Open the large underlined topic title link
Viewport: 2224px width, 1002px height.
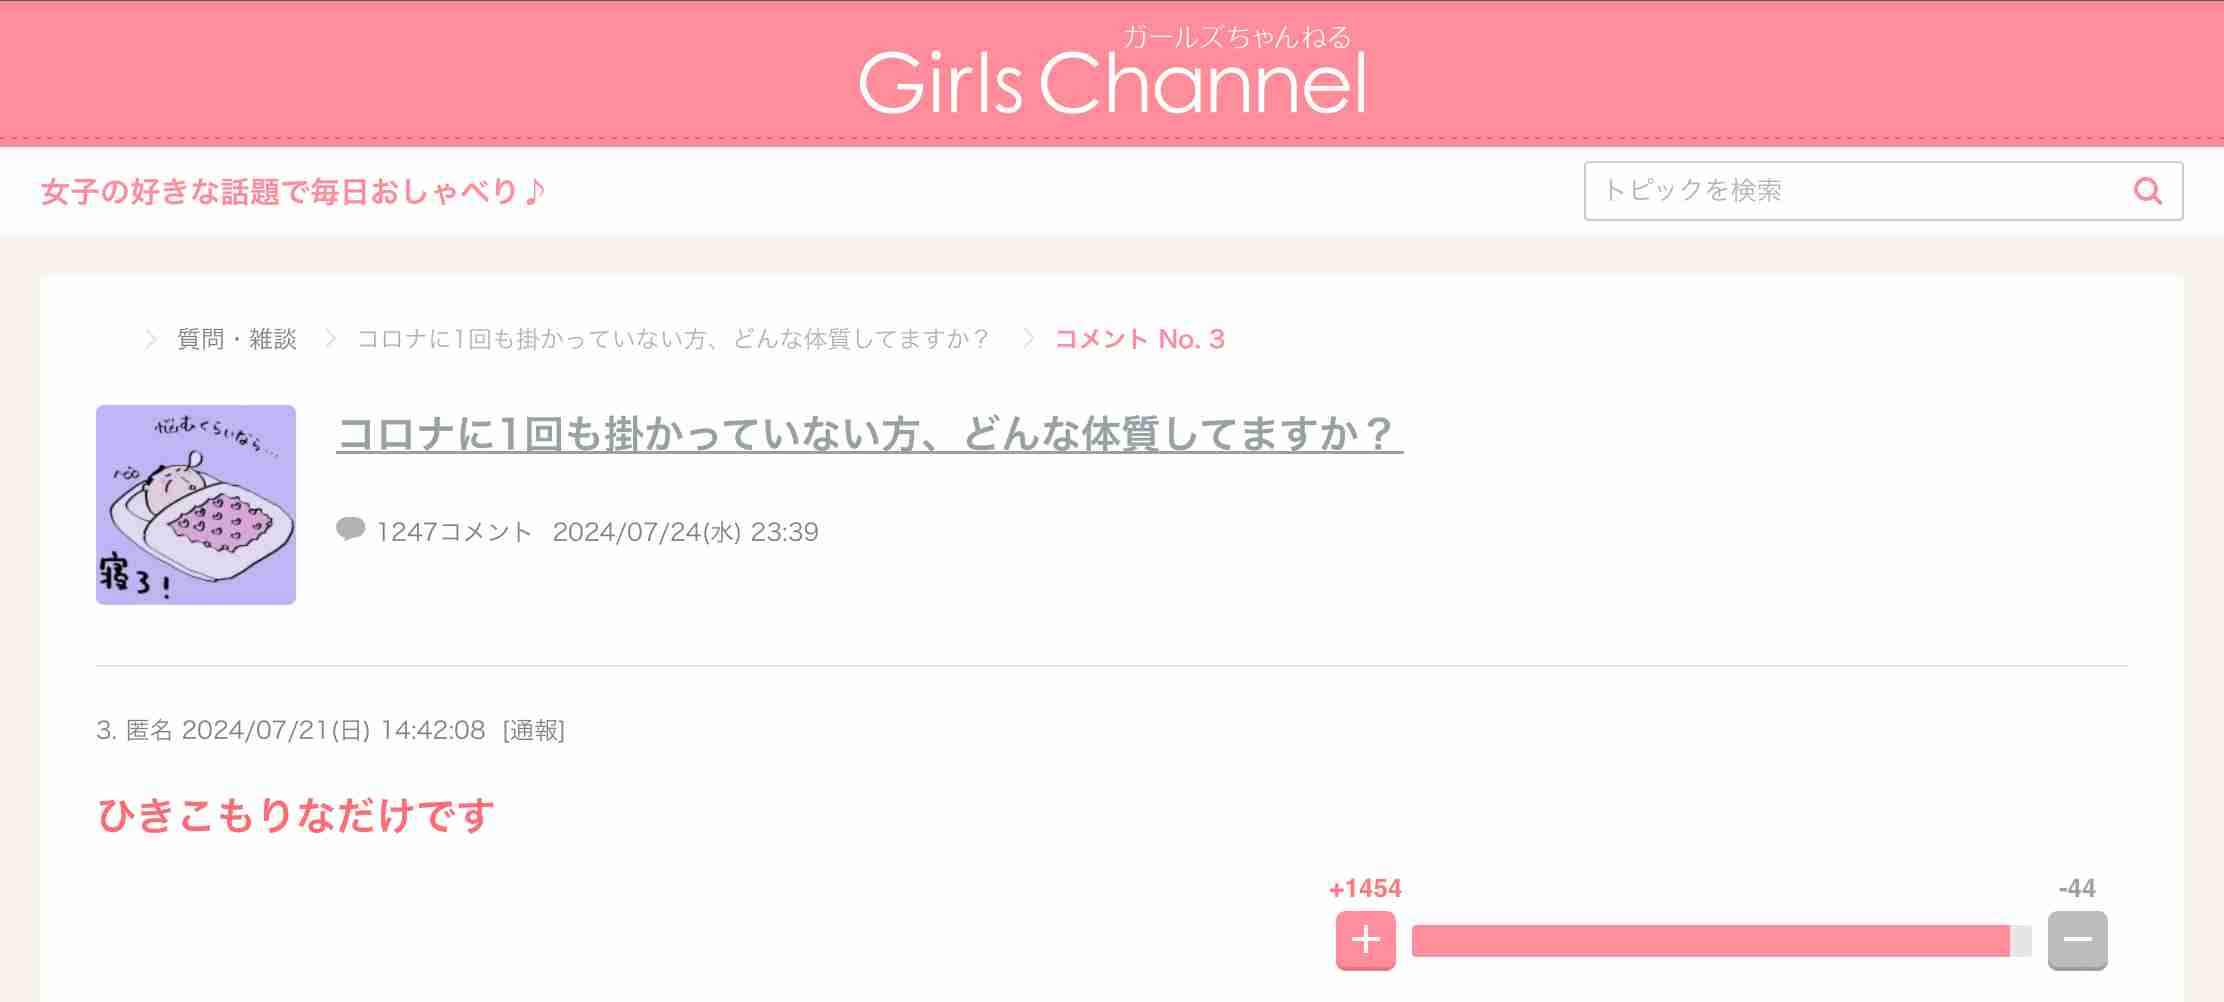tap(870, 434)
